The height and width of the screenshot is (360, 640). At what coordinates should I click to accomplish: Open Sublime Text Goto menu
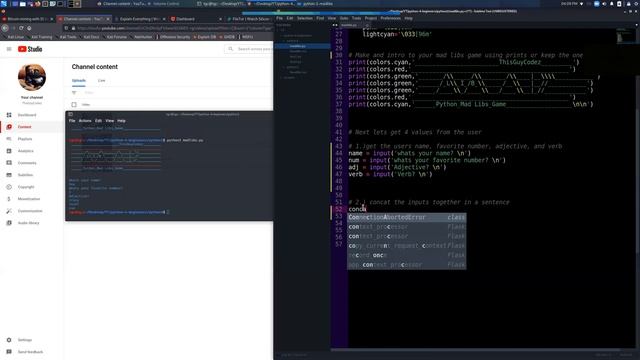click(344, 18)
